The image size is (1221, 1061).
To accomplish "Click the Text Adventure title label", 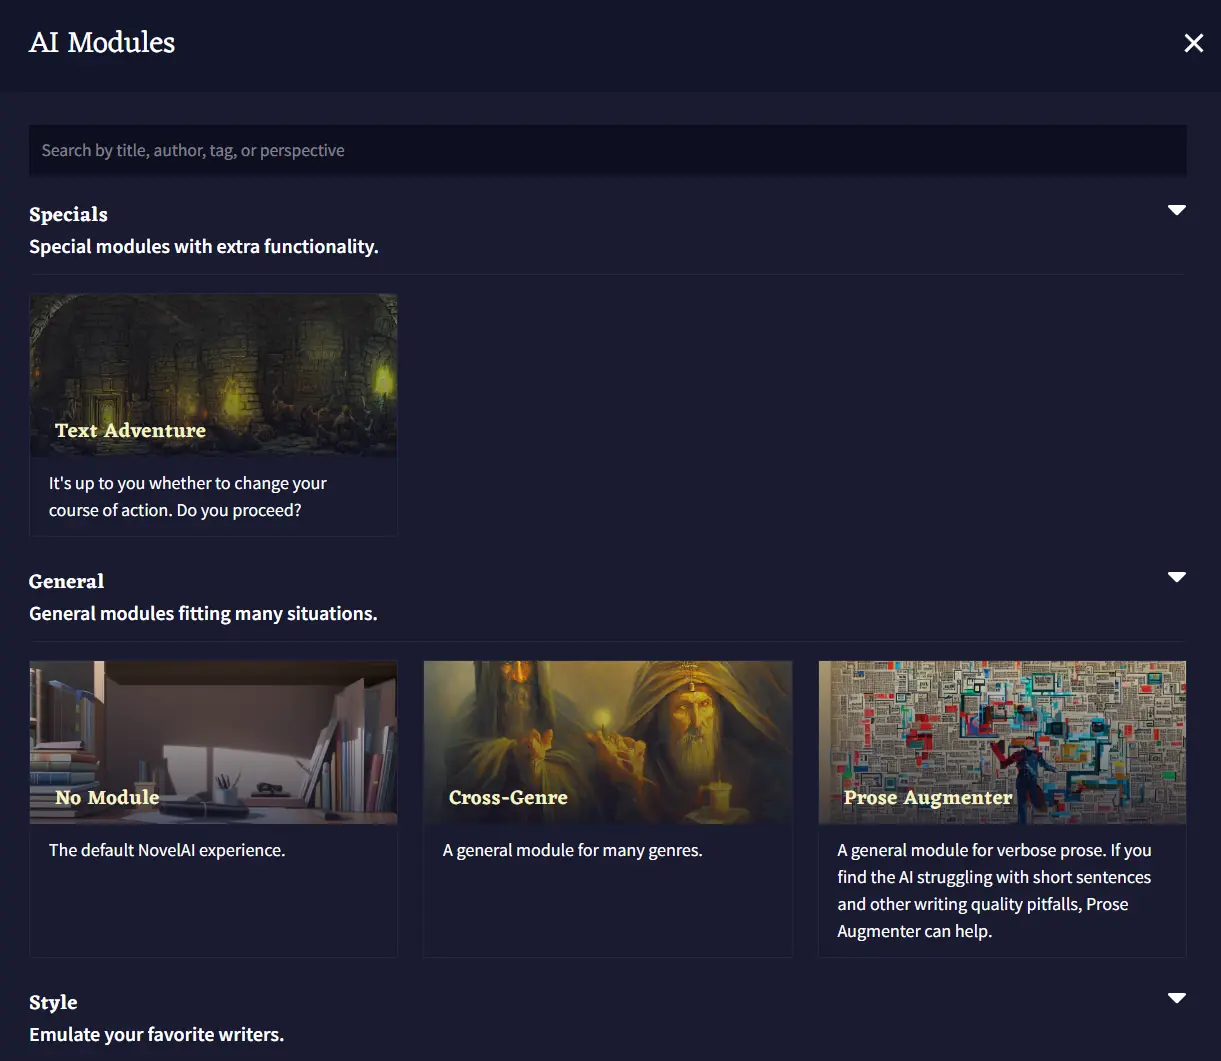I will (x=130, y=431).
